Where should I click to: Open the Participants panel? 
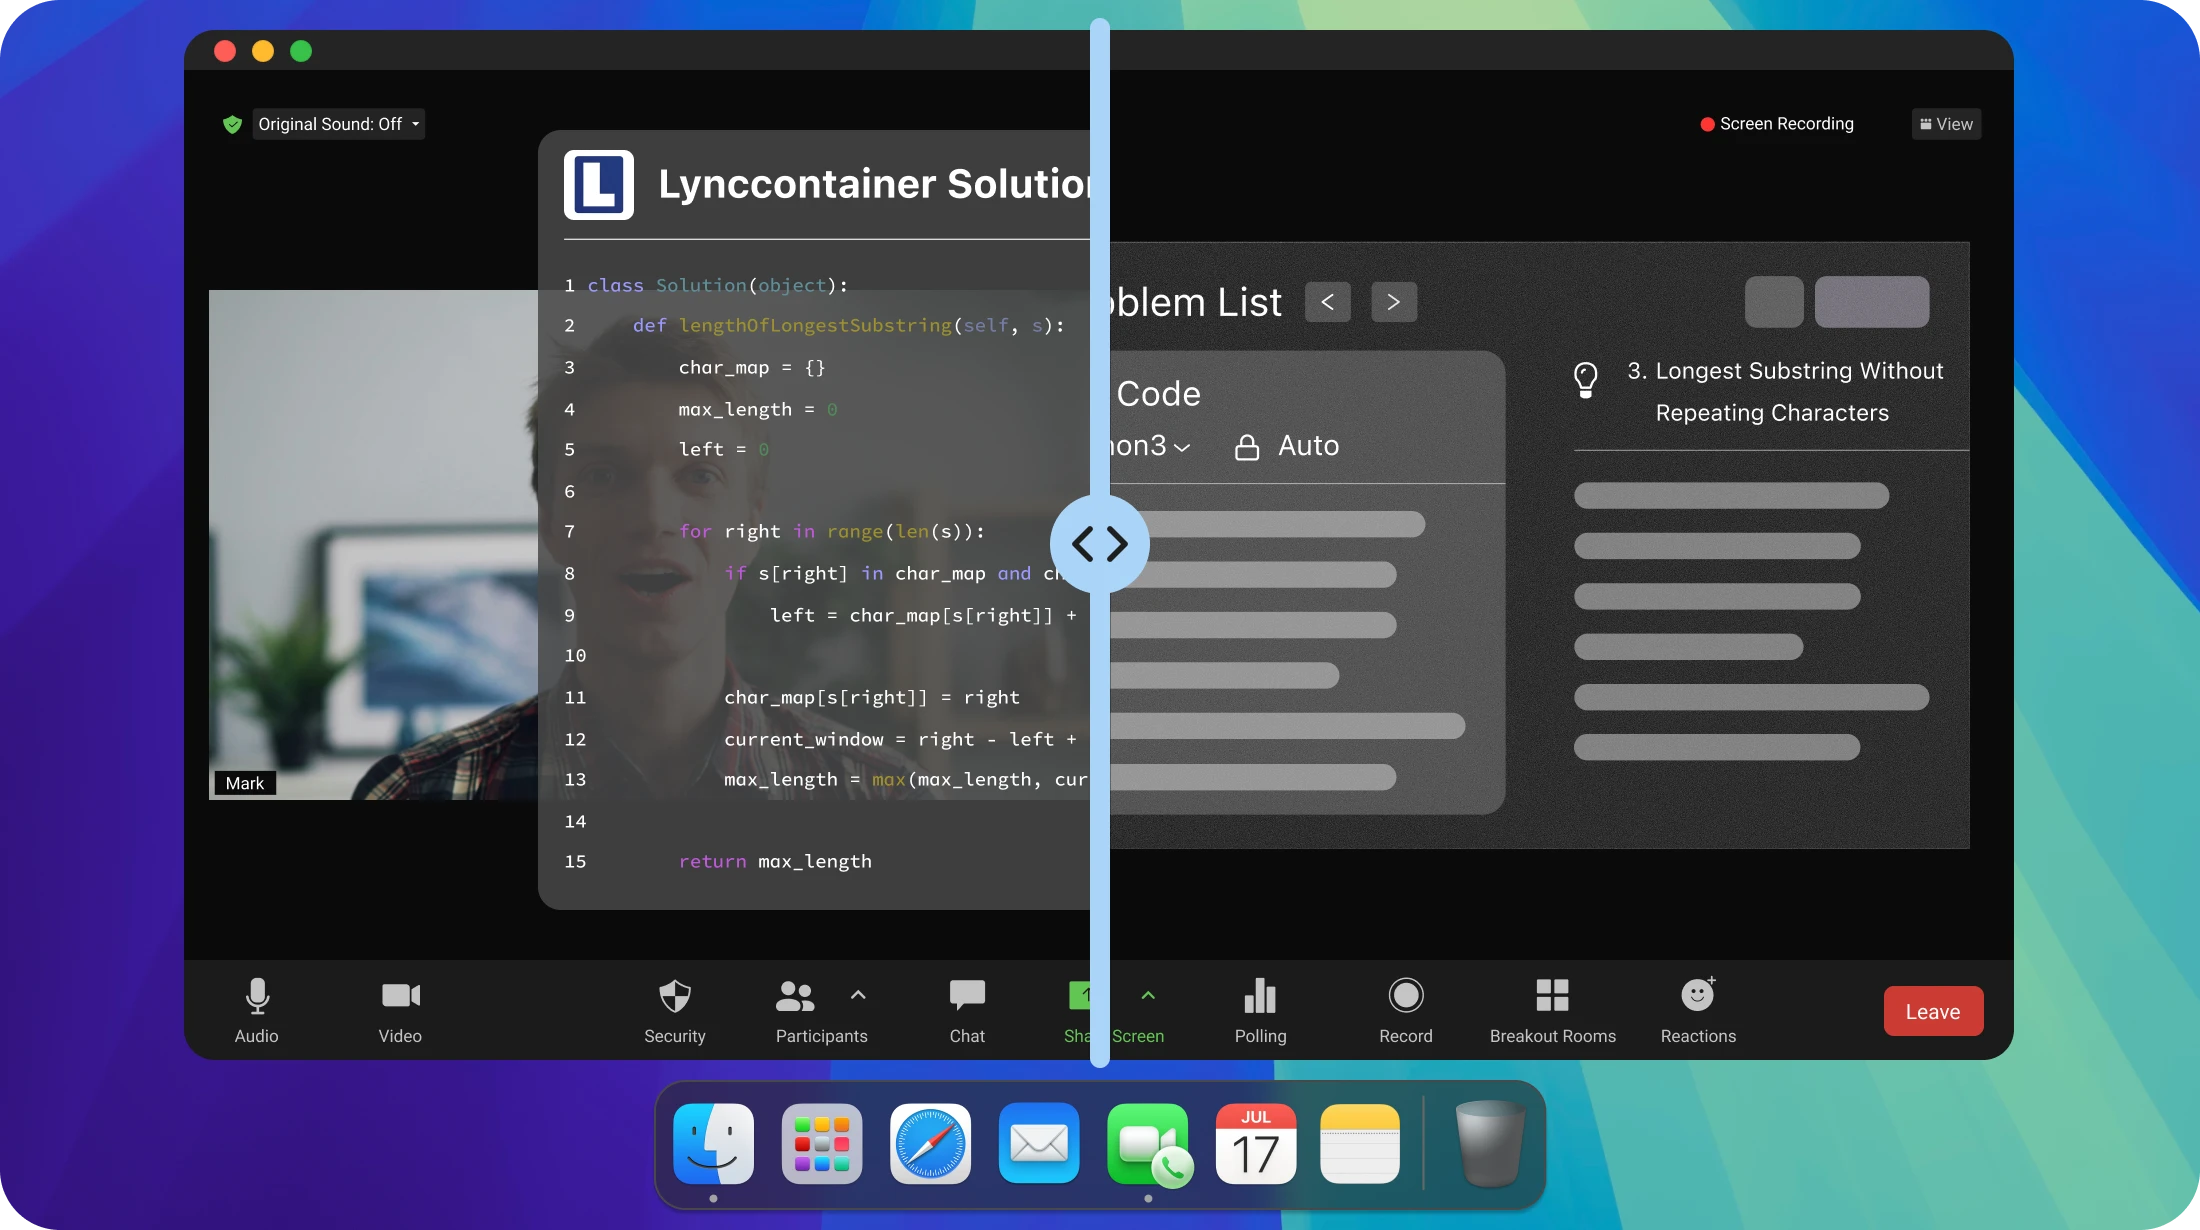click(x=796, y=997)
